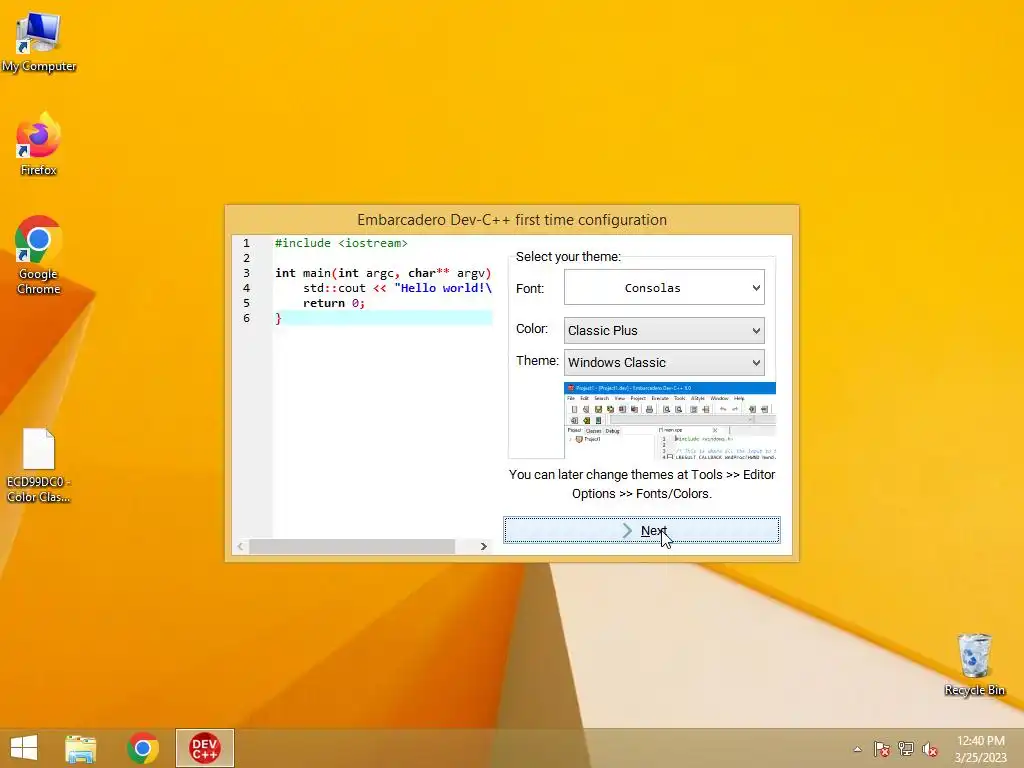The width and height of the screenshot is (1024, 768).
Task: Click the Next button
Action: pos(641,530)
